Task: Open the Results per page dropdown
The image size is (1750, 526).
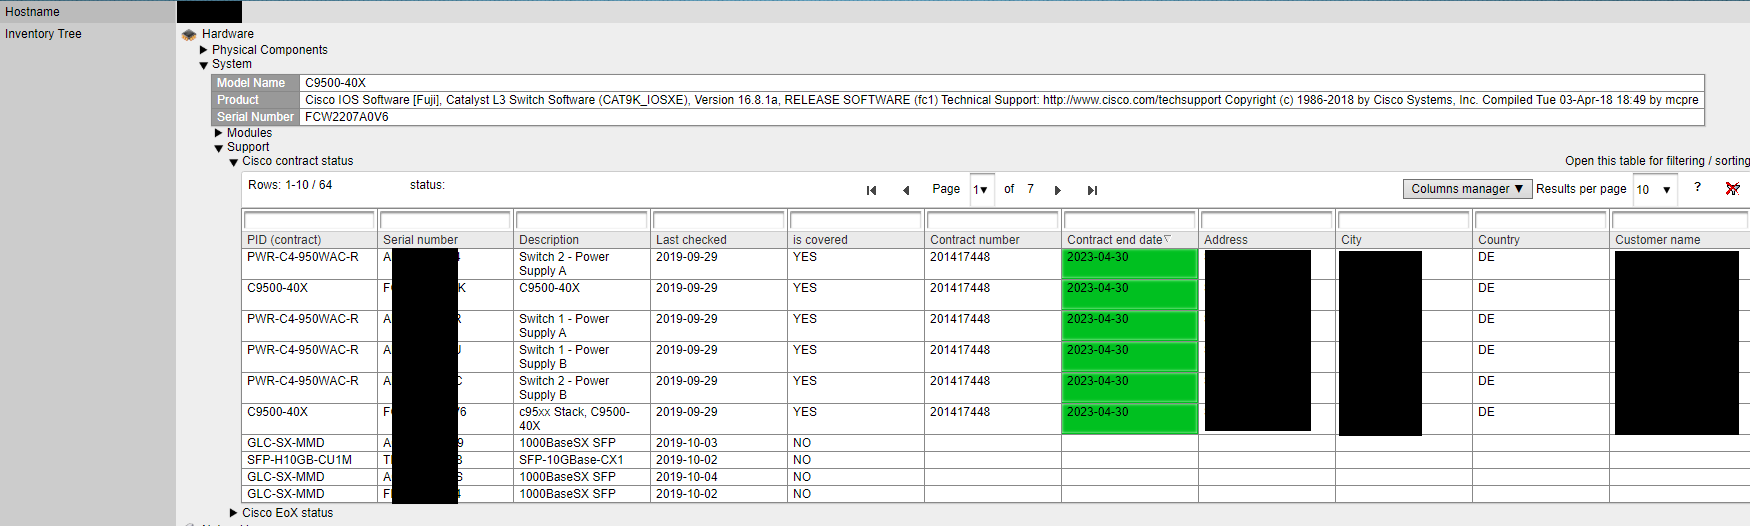Action: pos(1654,189)
